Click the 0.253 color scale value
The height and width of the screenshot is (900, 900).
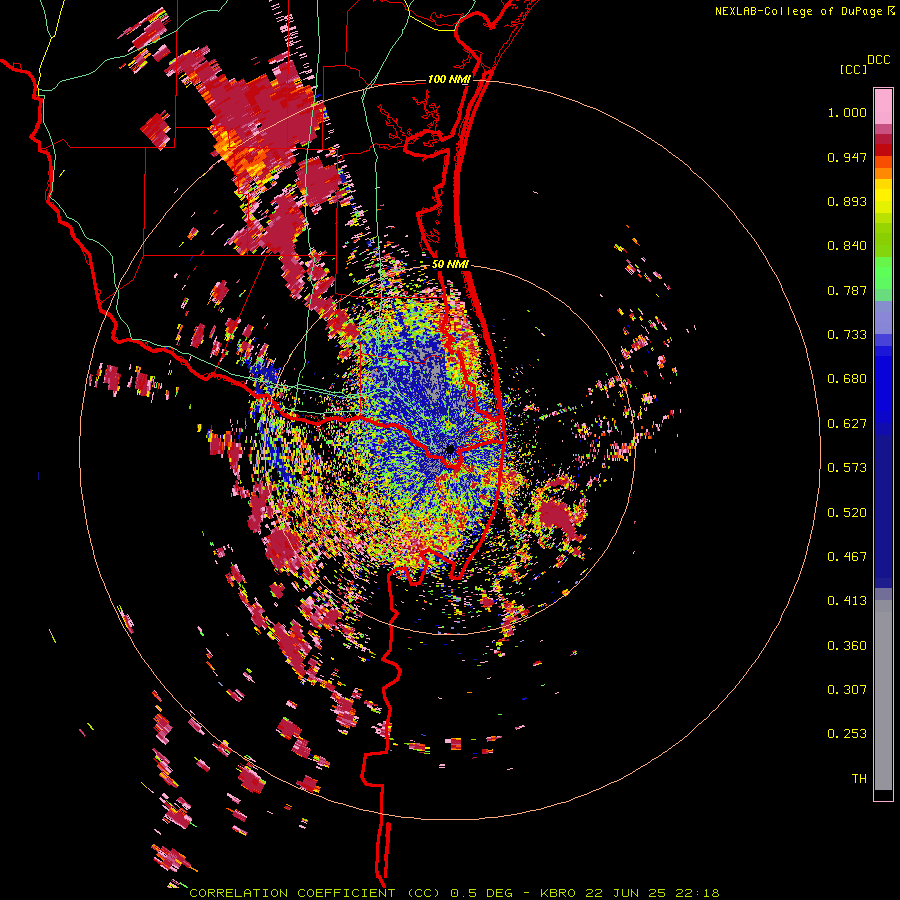pyautogui.click(x=847, y=734)
